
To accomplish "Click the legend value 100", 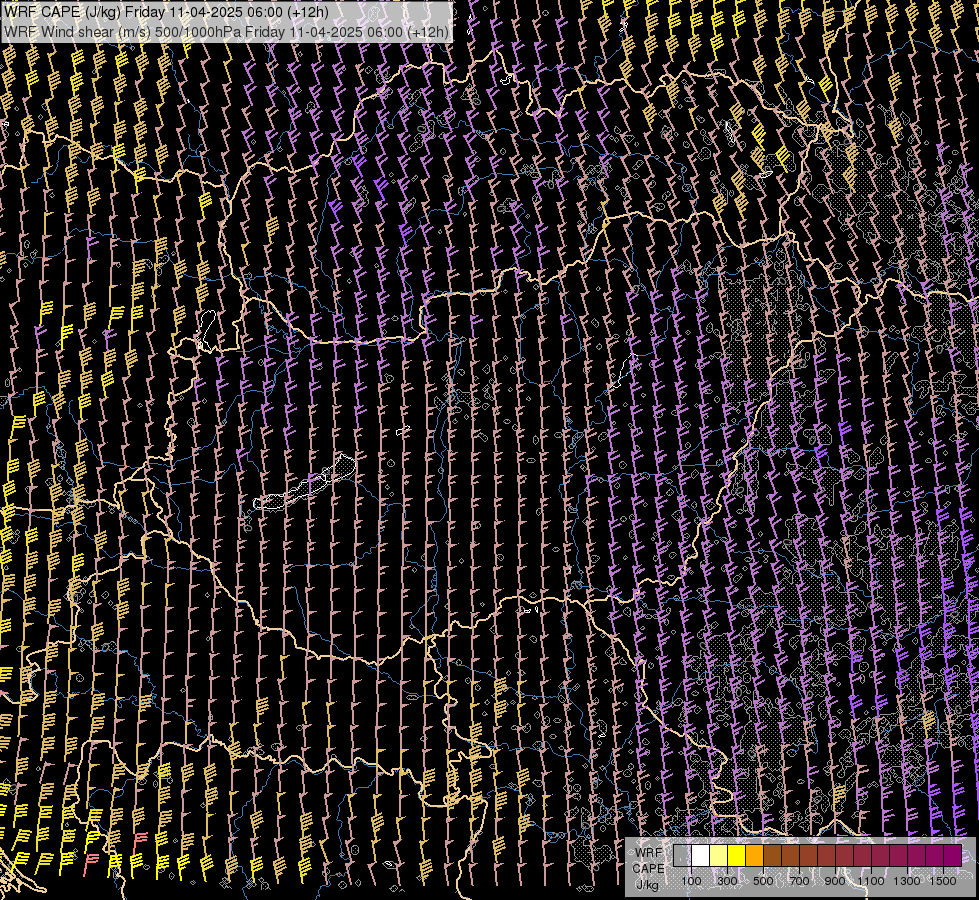I will pos(691,881).
